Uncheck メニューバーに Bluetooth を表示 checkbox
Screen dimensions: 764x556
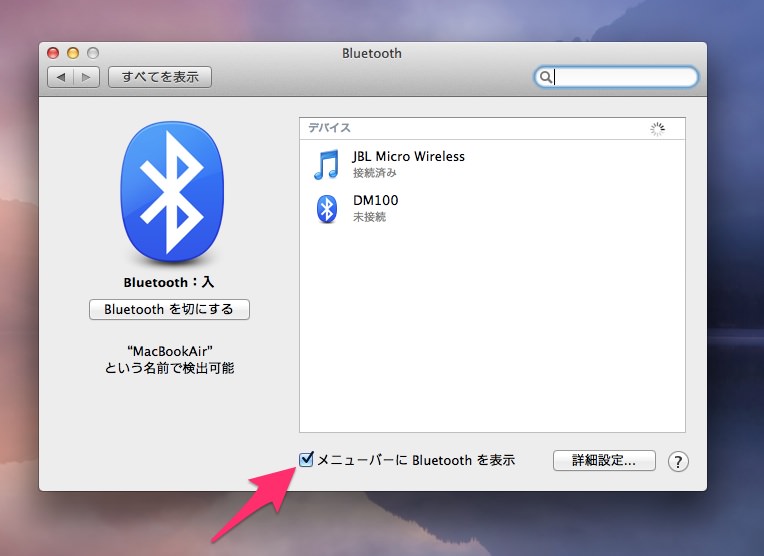point(306,459)
